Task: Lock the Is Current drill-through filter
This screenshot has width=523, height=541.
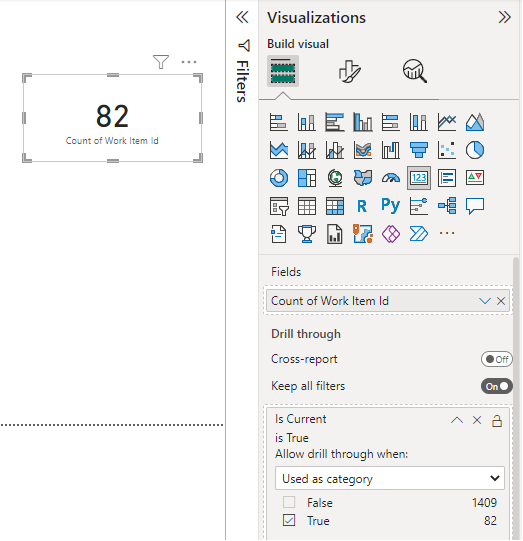Action: pyautogui.click(x=497, y=421)
